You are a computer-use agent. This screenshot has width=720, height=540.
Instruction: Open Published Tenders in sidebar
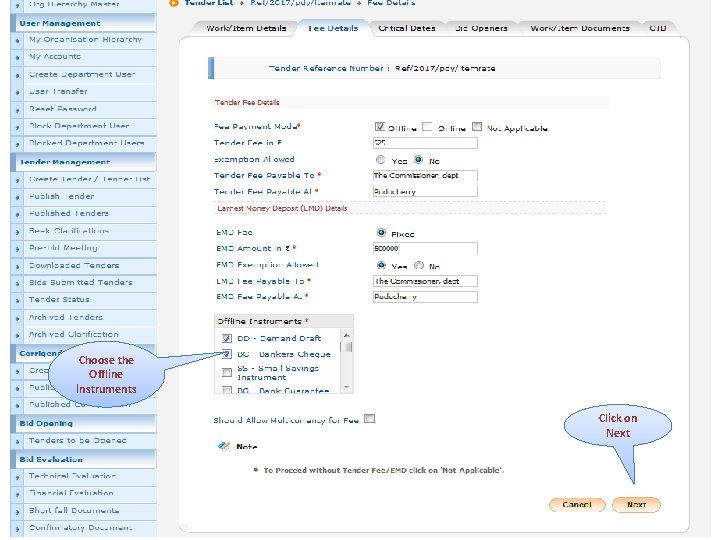click(69, 214)
